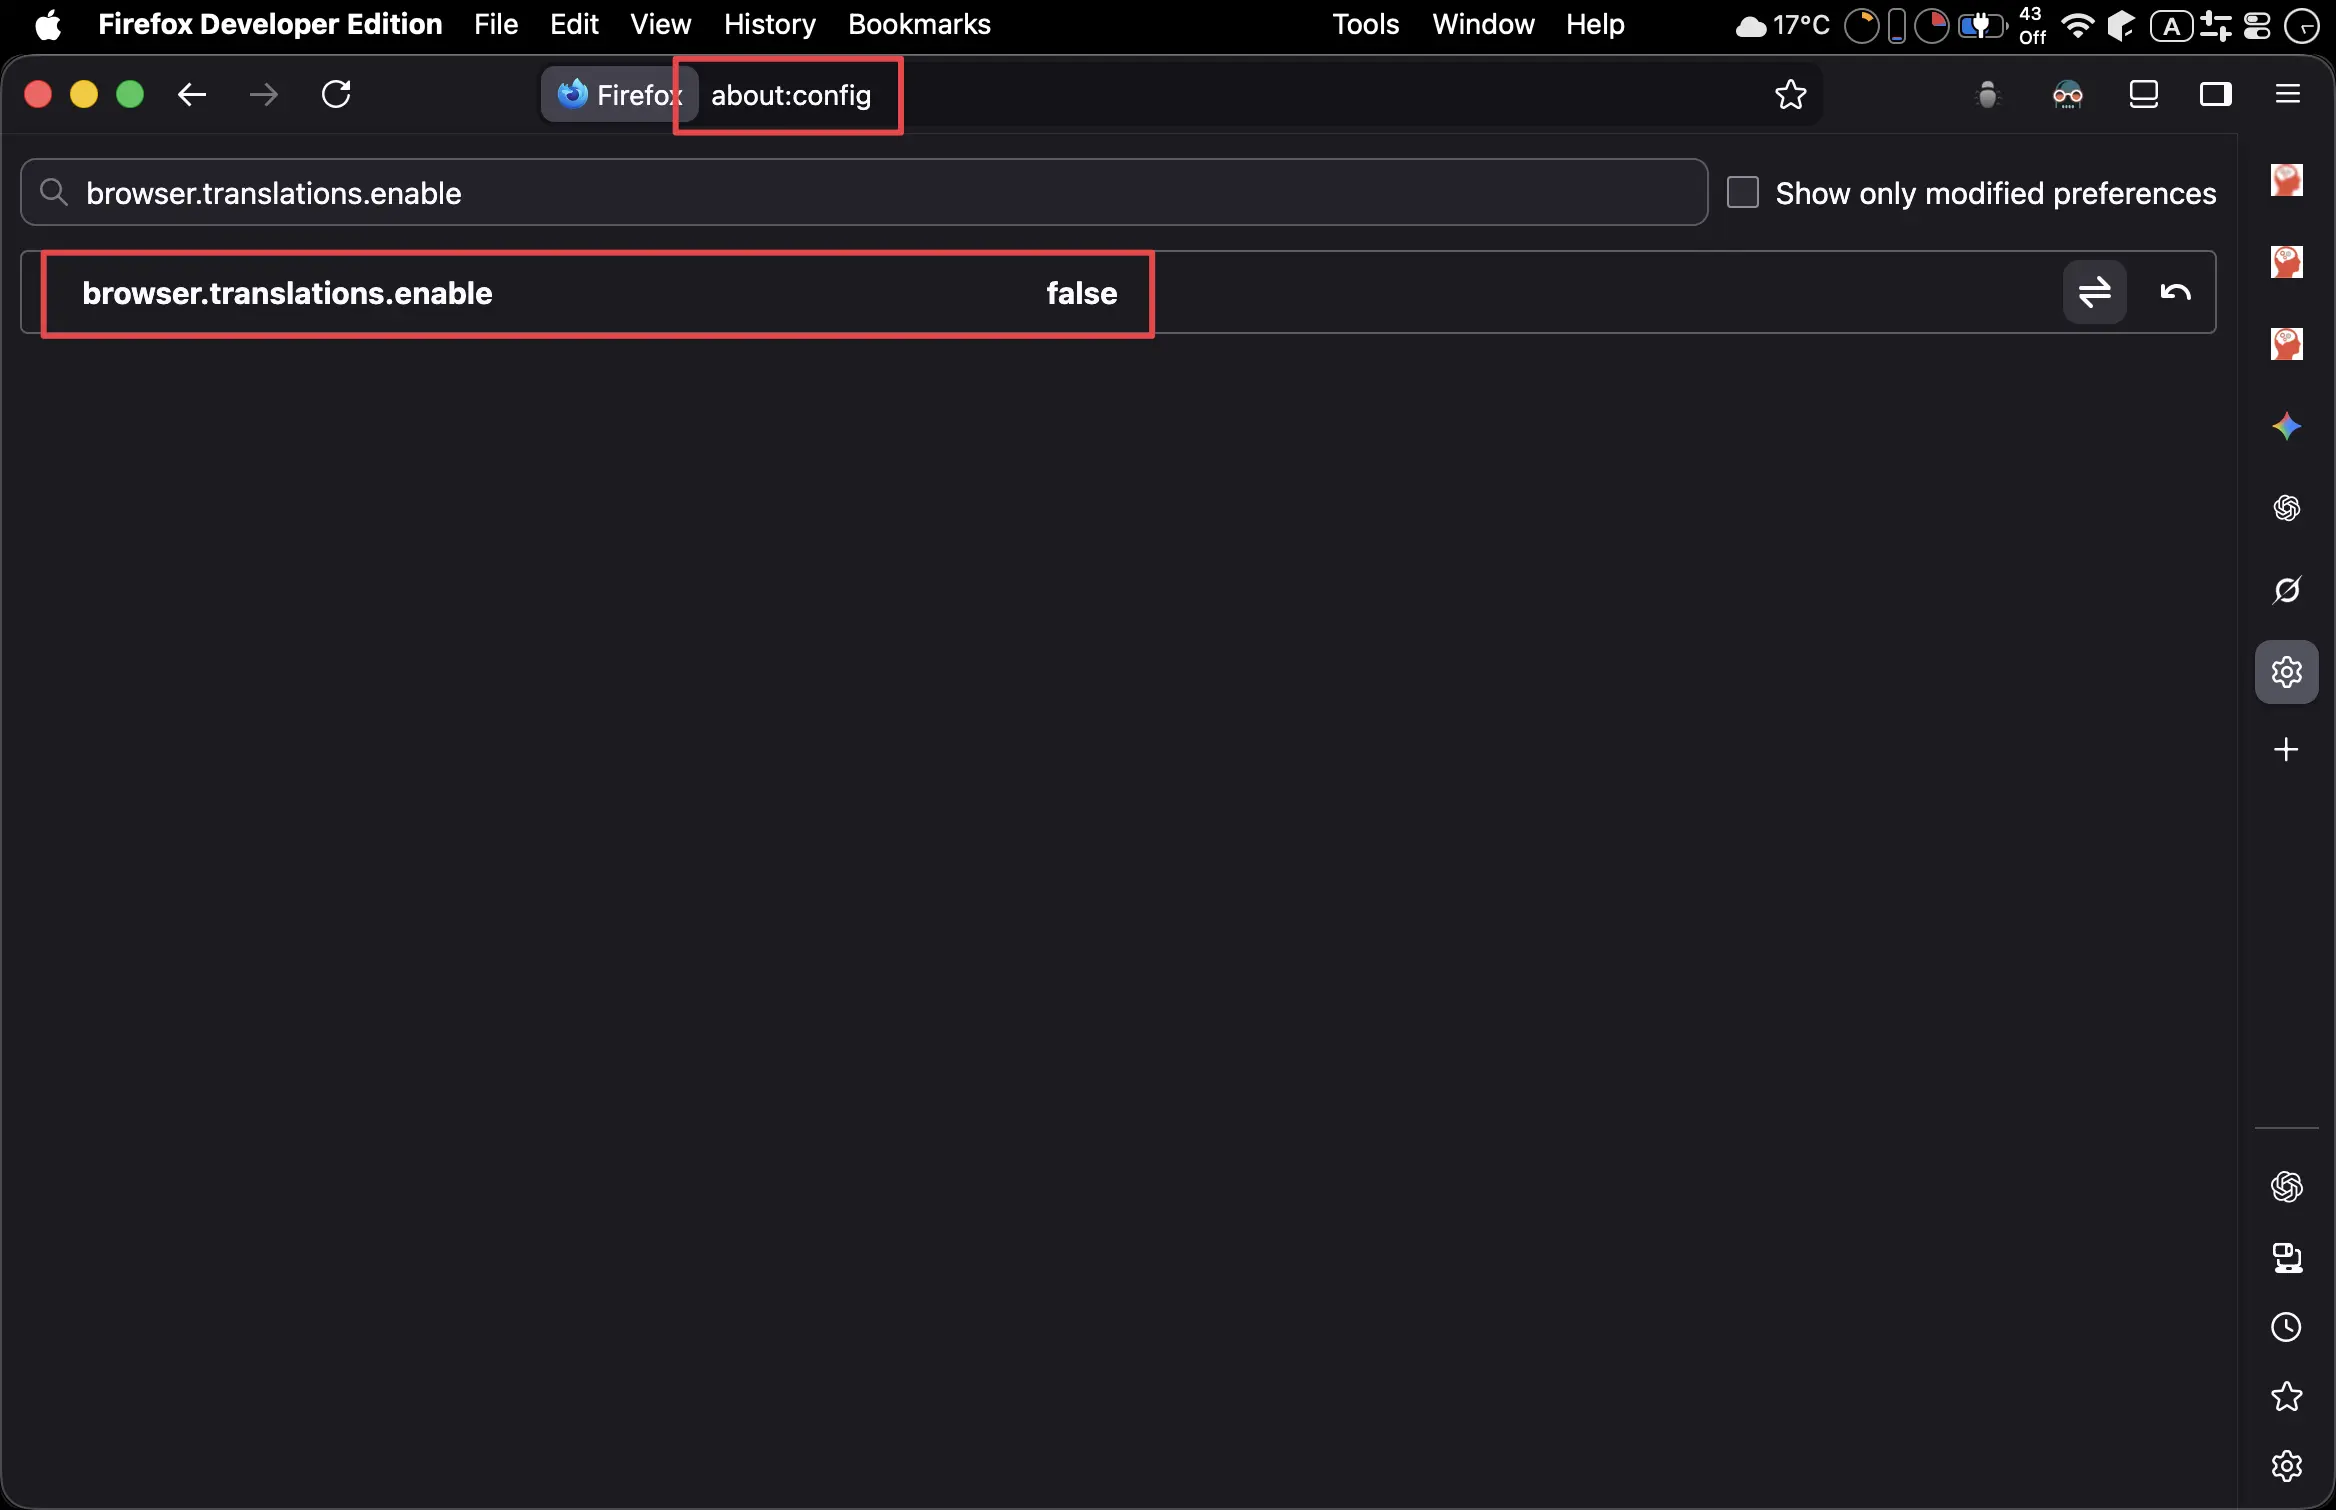Click the Firefox identity label in address bar

618,95
